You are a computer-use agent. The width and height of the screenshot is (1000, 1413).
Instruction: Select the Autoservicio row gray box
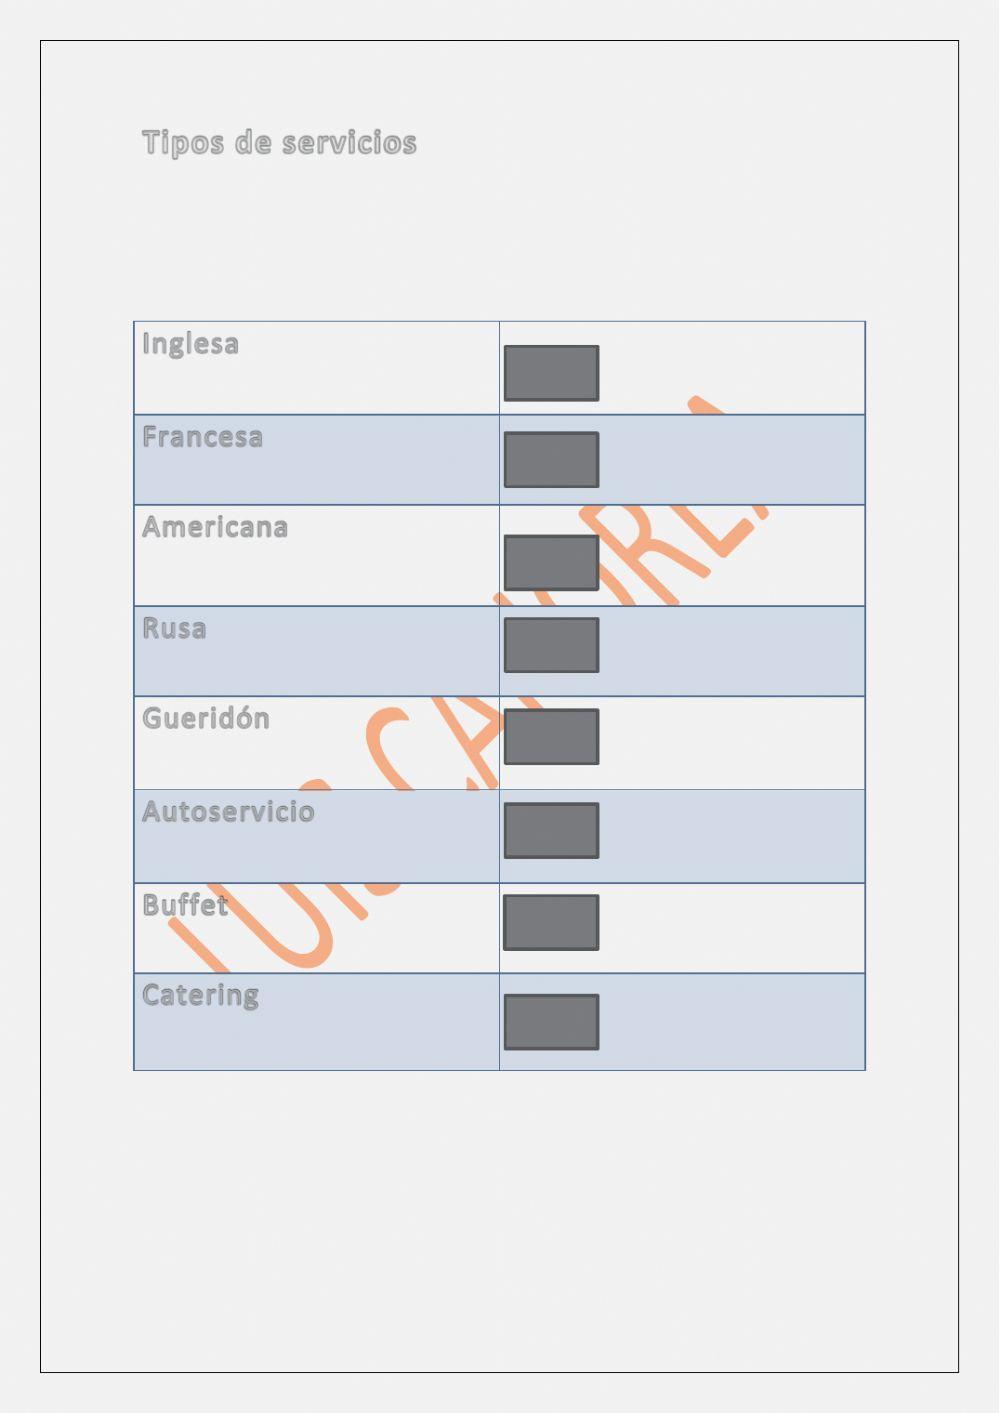click(551, 830)
